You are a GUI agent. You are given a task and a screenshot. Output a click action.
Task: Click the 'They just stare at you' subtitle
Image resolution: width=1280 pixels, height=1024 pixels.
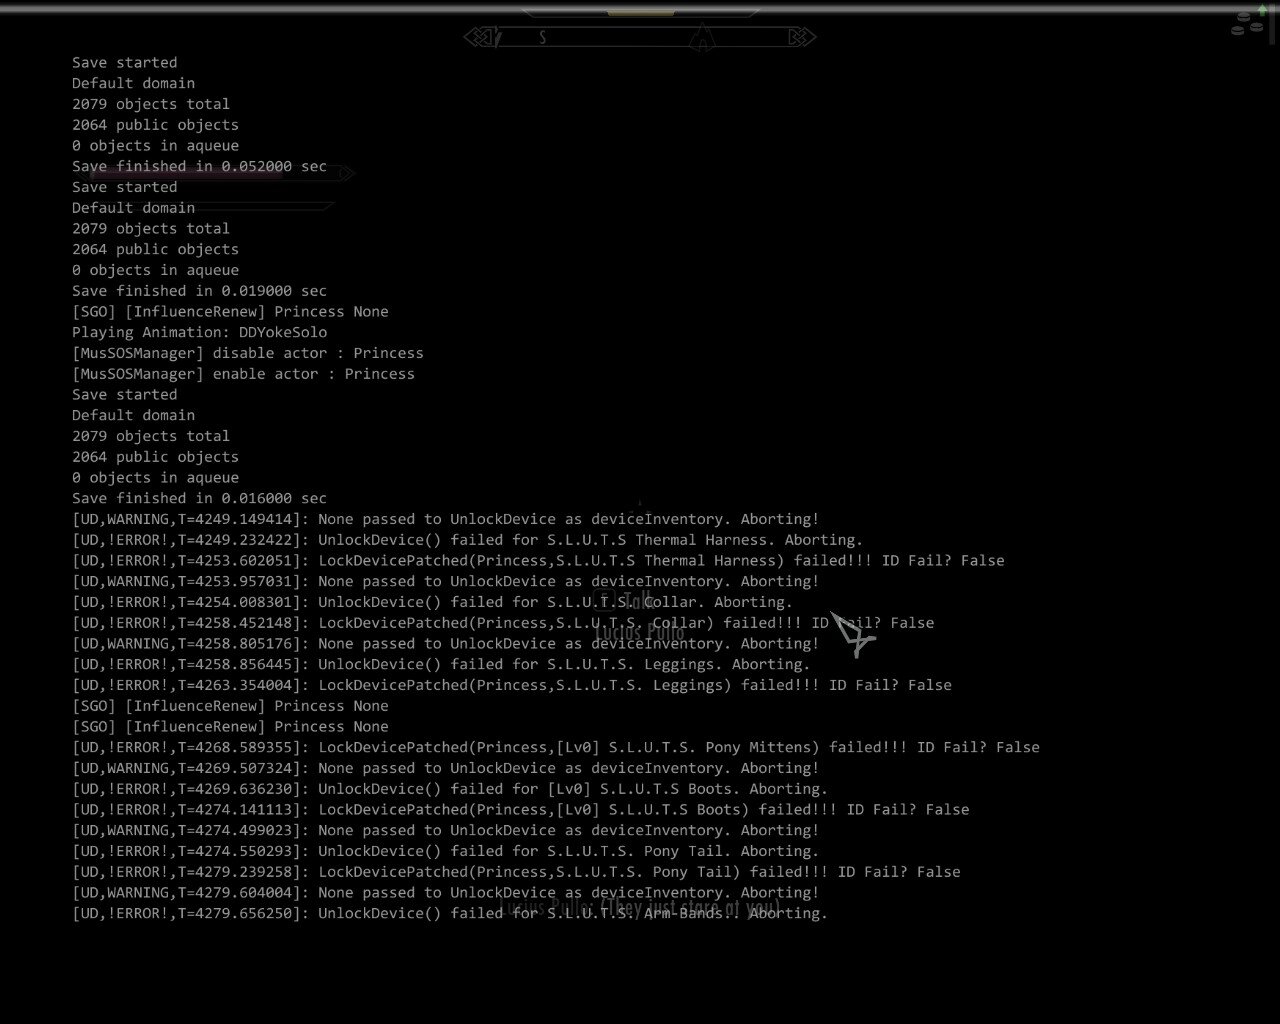pos(640,908)
